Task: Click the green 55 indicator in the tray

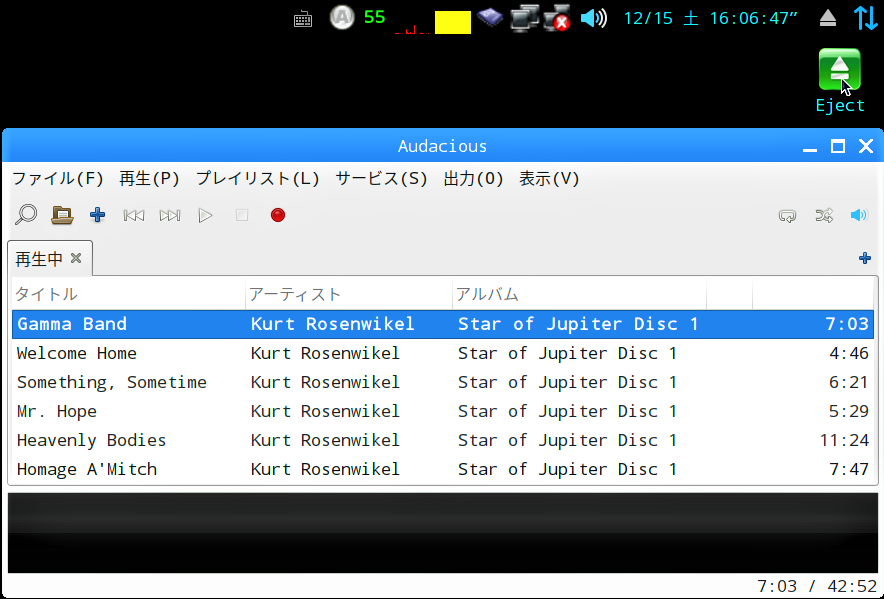Action: 374,17
